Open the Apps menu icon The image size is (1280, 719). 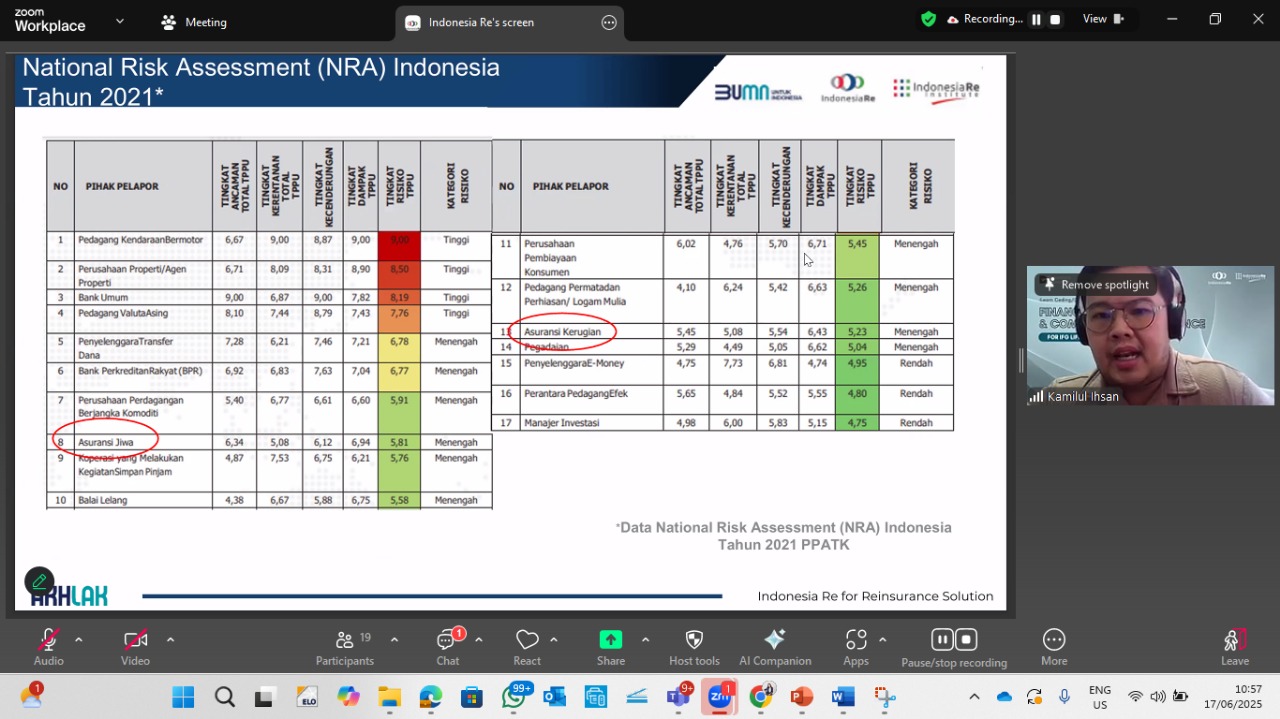(x=856, y=640)
